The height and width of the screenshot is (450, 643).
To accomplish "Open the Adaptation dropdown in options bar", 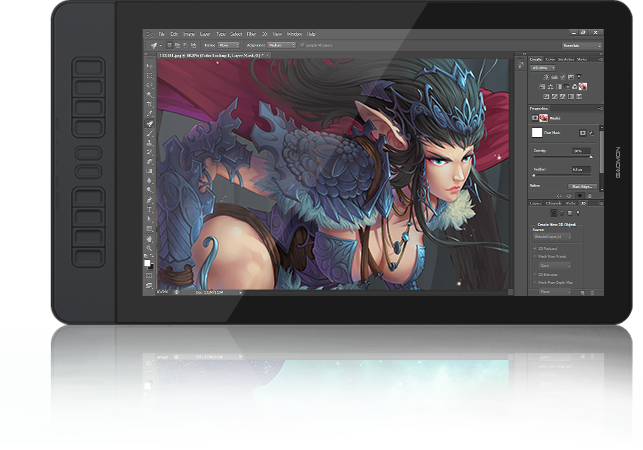I will point(280,45).
